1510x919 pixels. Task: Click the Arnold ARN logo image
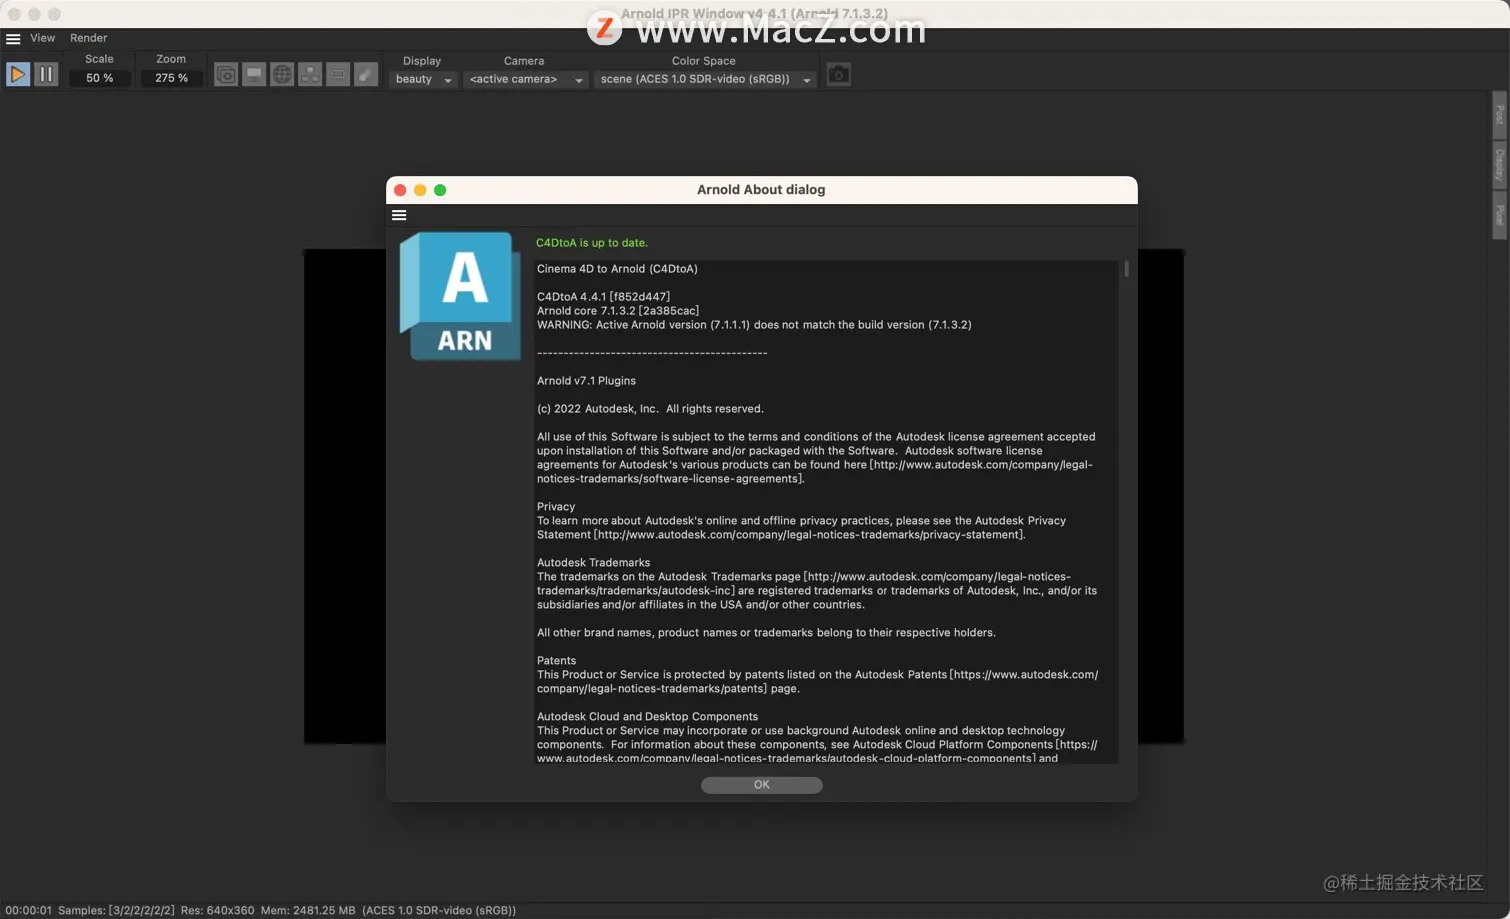click(x=460, y=296)
